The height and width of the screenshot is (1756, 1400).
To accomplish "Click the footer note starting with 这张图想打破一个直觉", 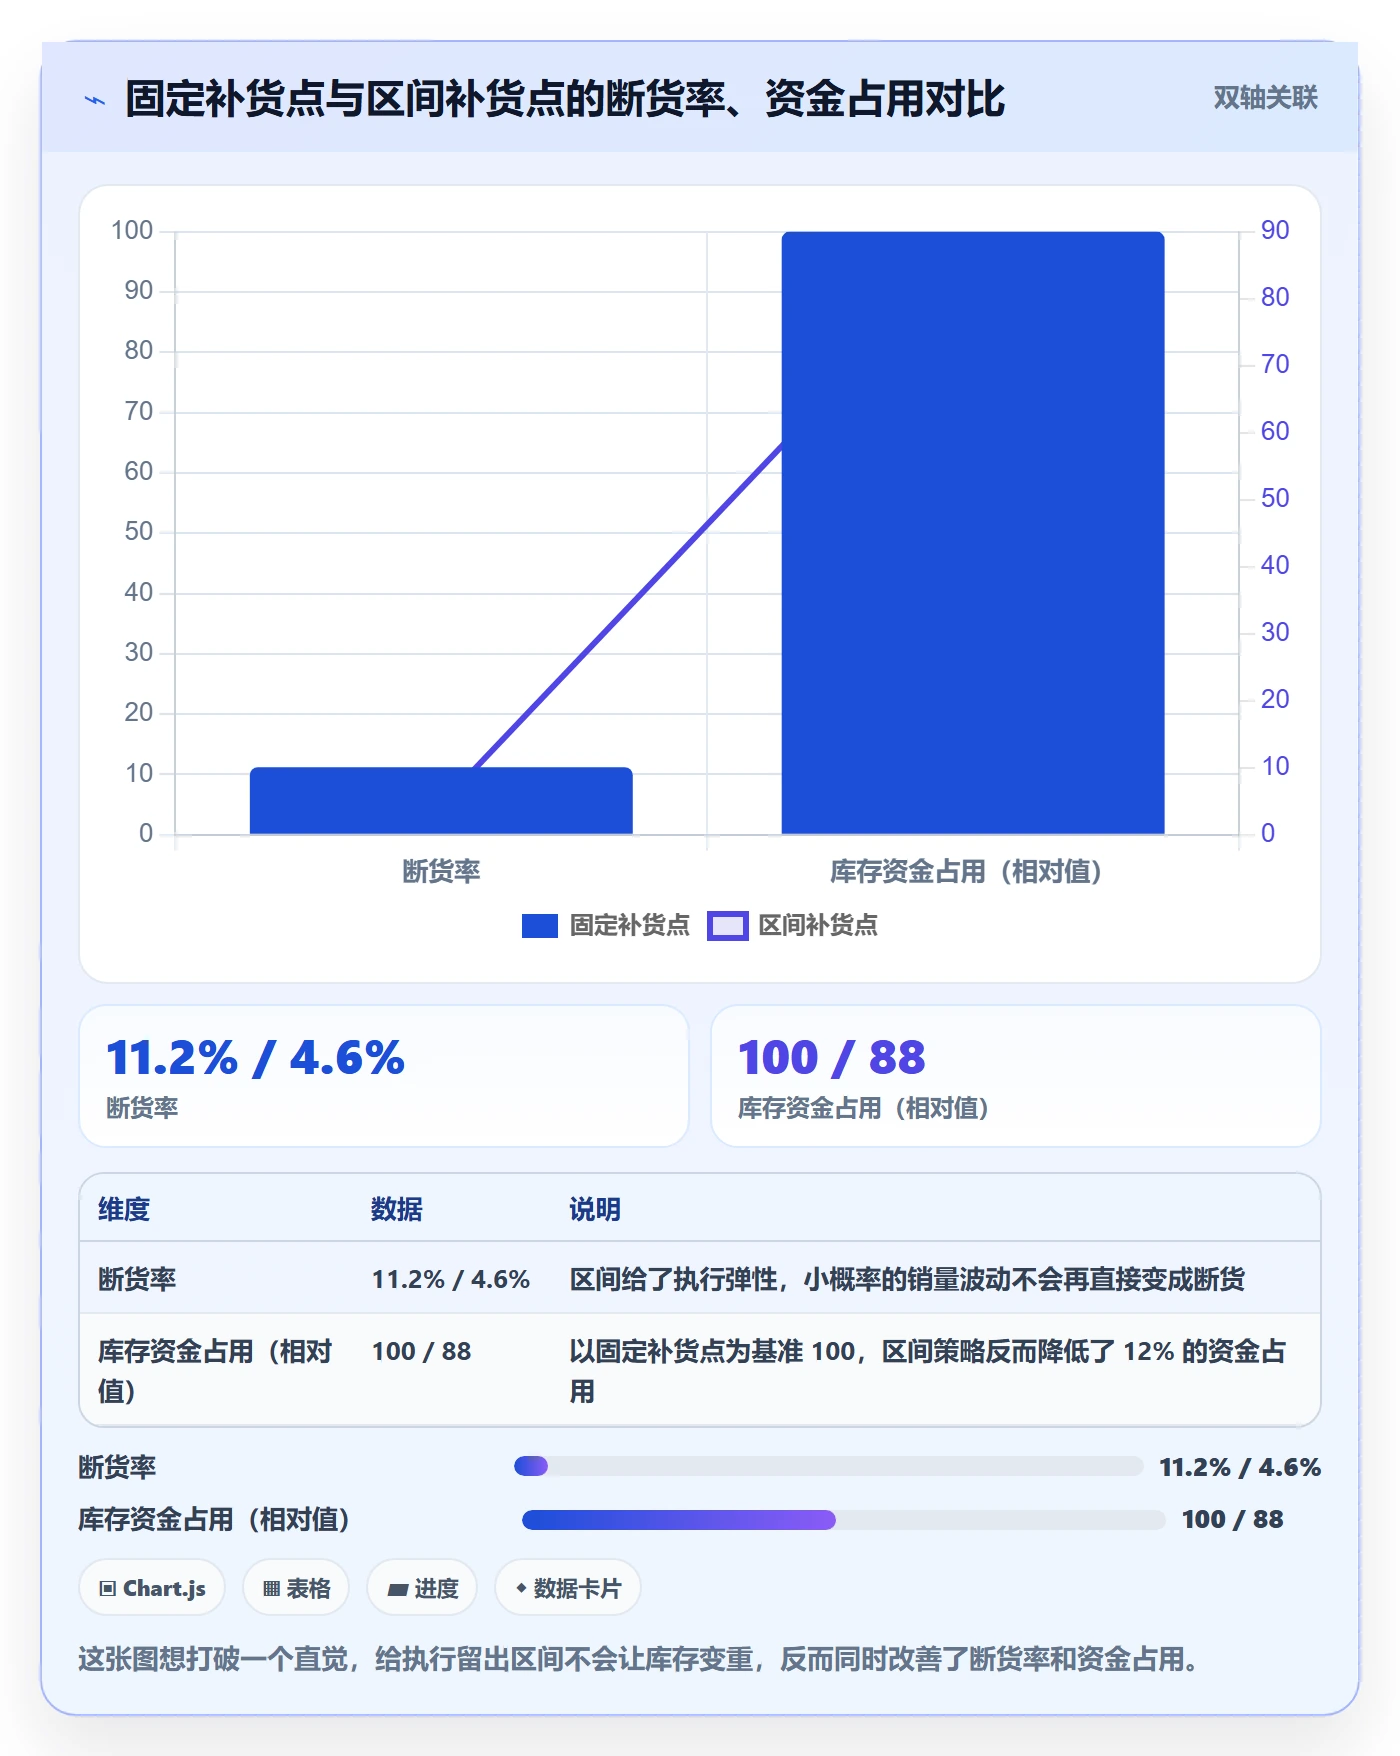I will pyautogui.click(x=638, y=1660).
